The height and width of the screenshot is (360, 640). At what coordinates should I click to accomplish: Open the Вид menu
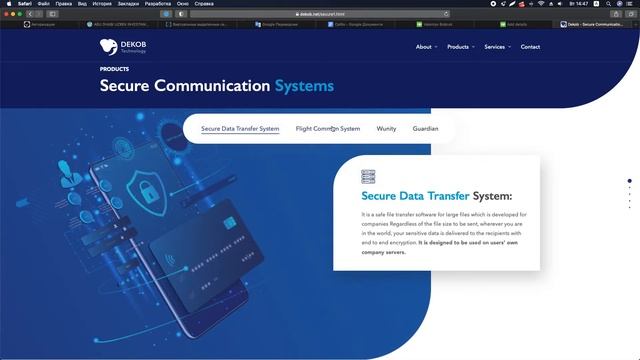coord(82,4)
